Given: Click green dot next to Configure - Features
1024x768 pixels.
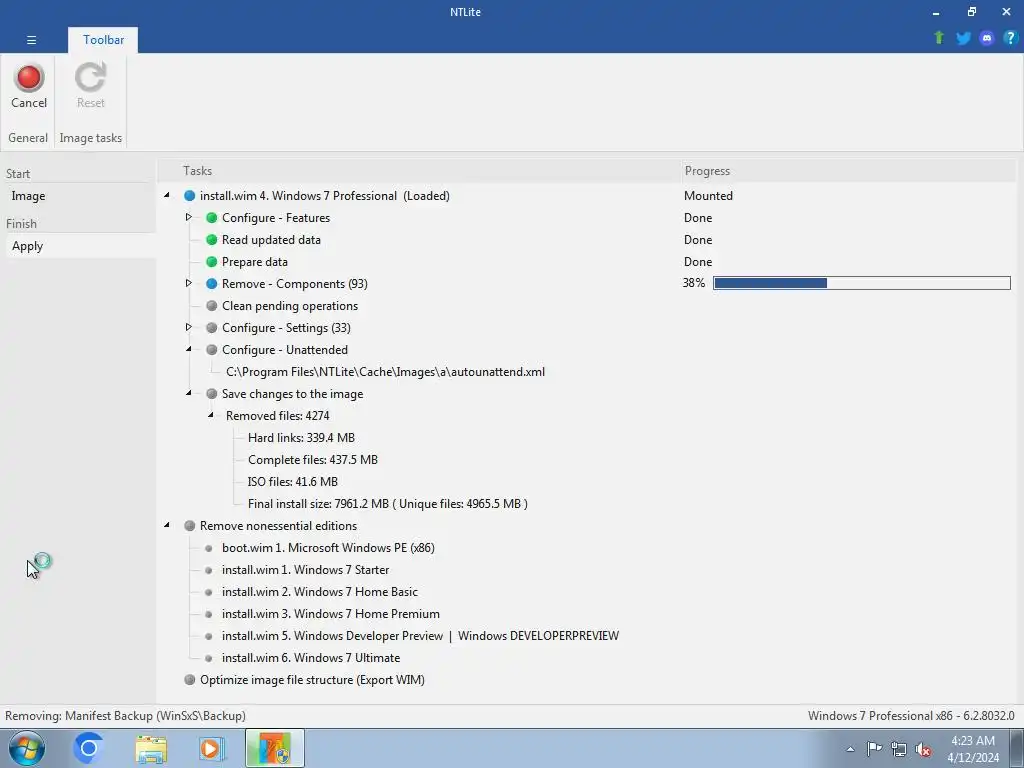Looking at the screenshot, I should [x=212, y=217].
